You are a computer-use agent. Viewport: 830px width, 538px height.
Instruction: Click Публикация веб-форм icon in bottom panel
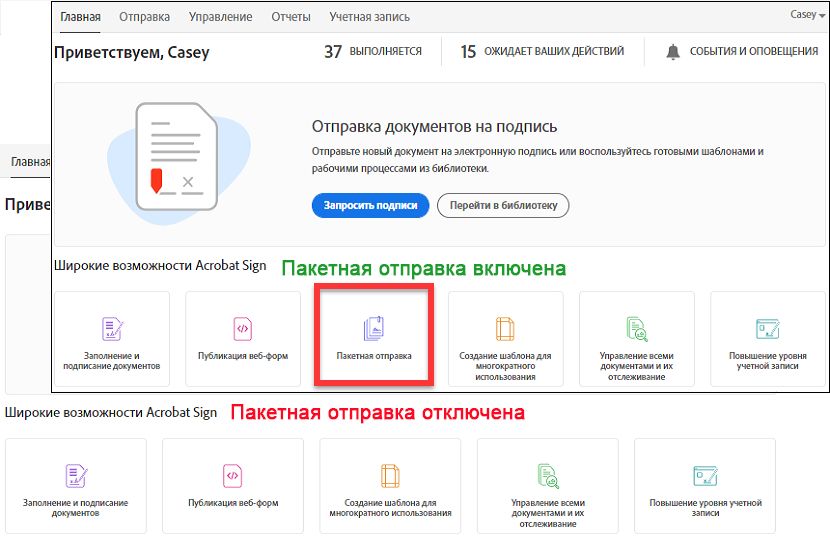pos(233,476)
